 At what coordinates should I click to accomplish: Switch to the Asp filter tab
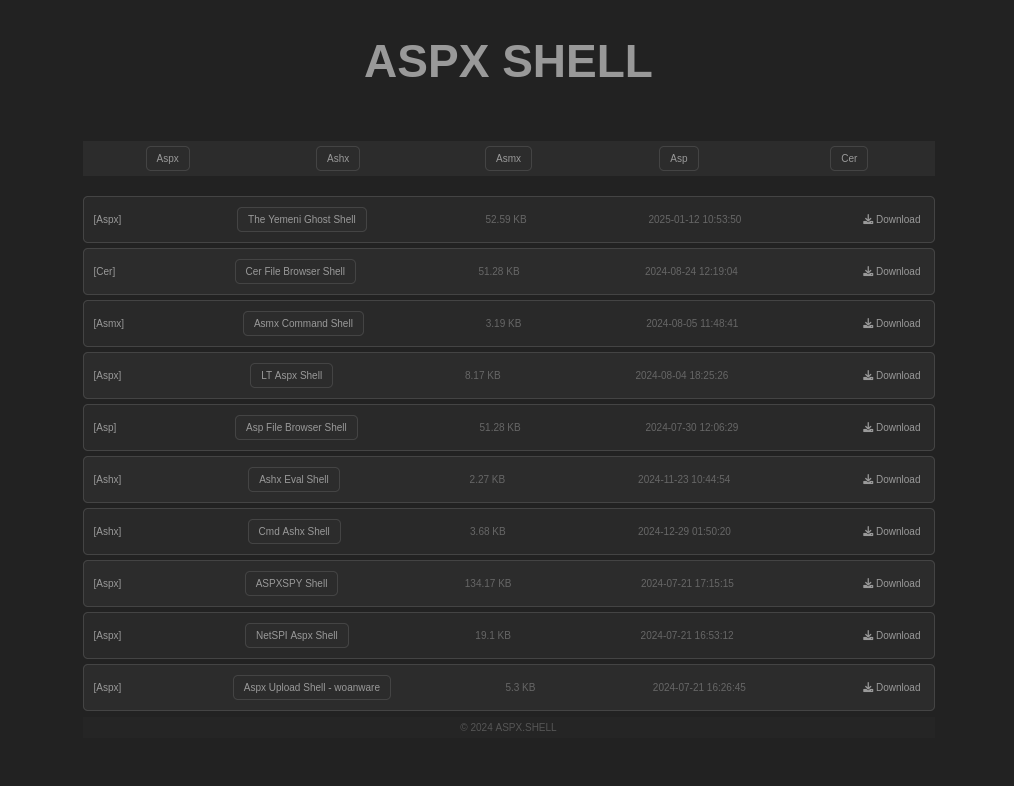(678, 158)
